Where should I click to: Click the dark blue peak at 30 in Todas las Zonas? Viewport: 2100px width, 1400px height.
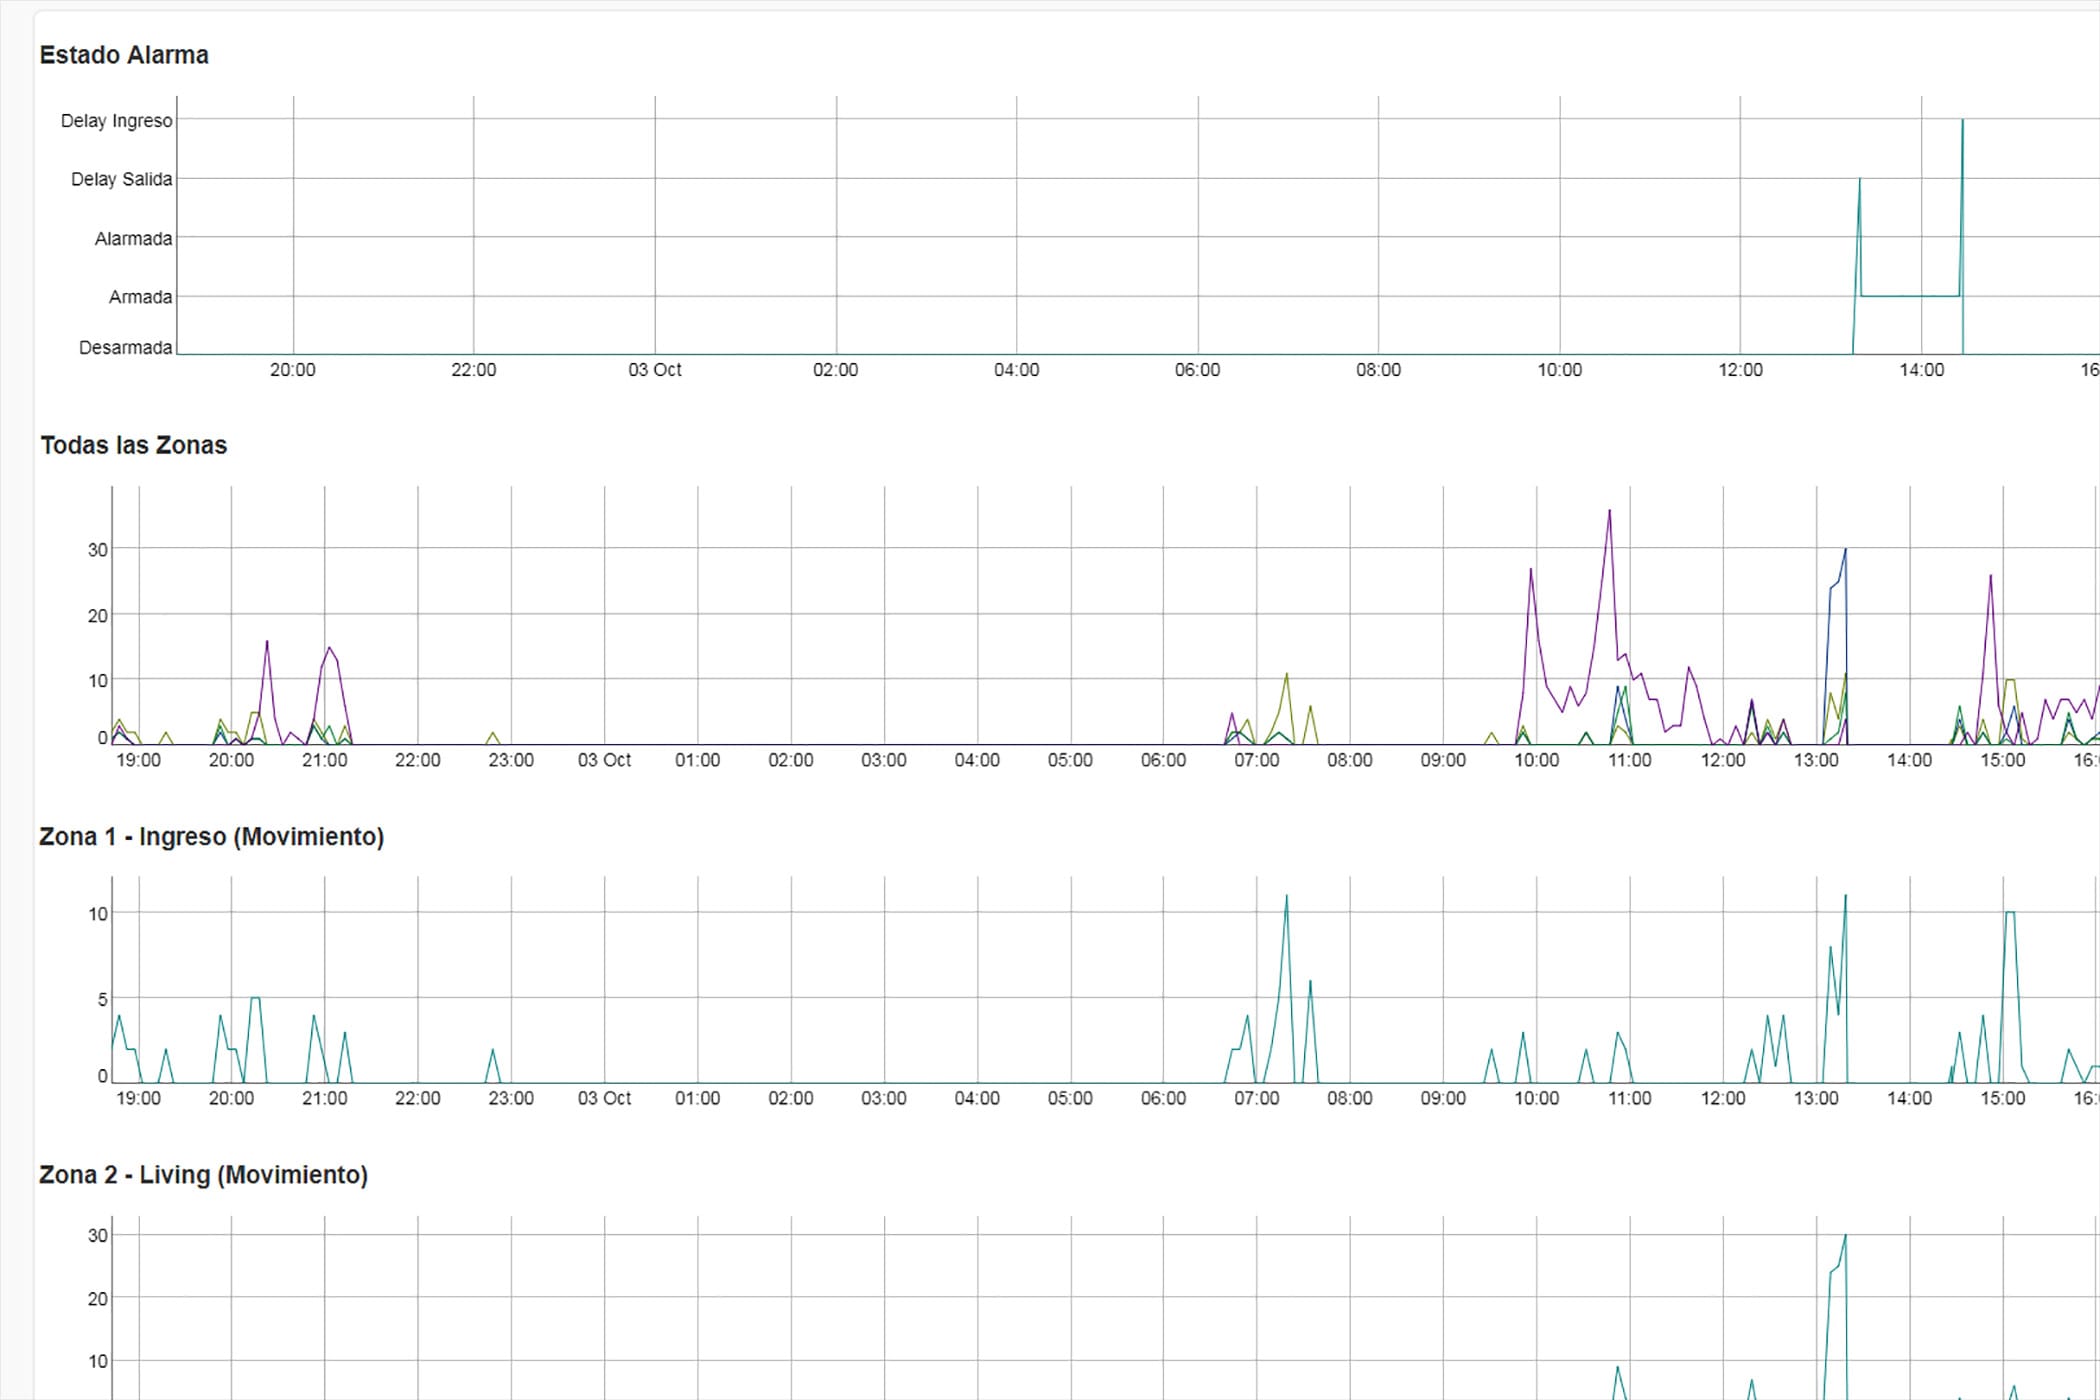point(1845,550)
